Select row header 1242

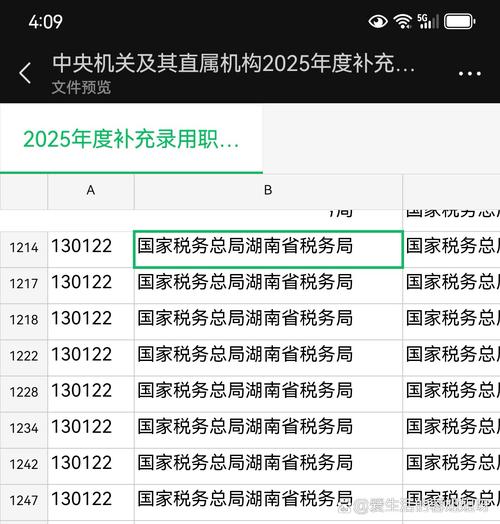point(24,465)
